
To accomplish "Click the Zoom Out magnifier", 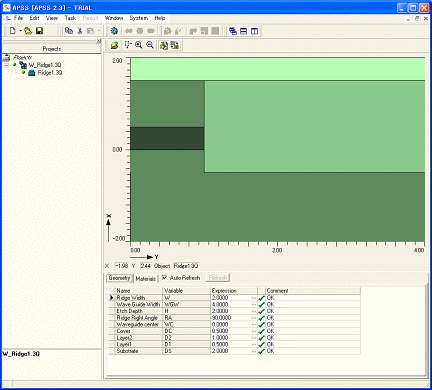I will click(x=150, y=45).
